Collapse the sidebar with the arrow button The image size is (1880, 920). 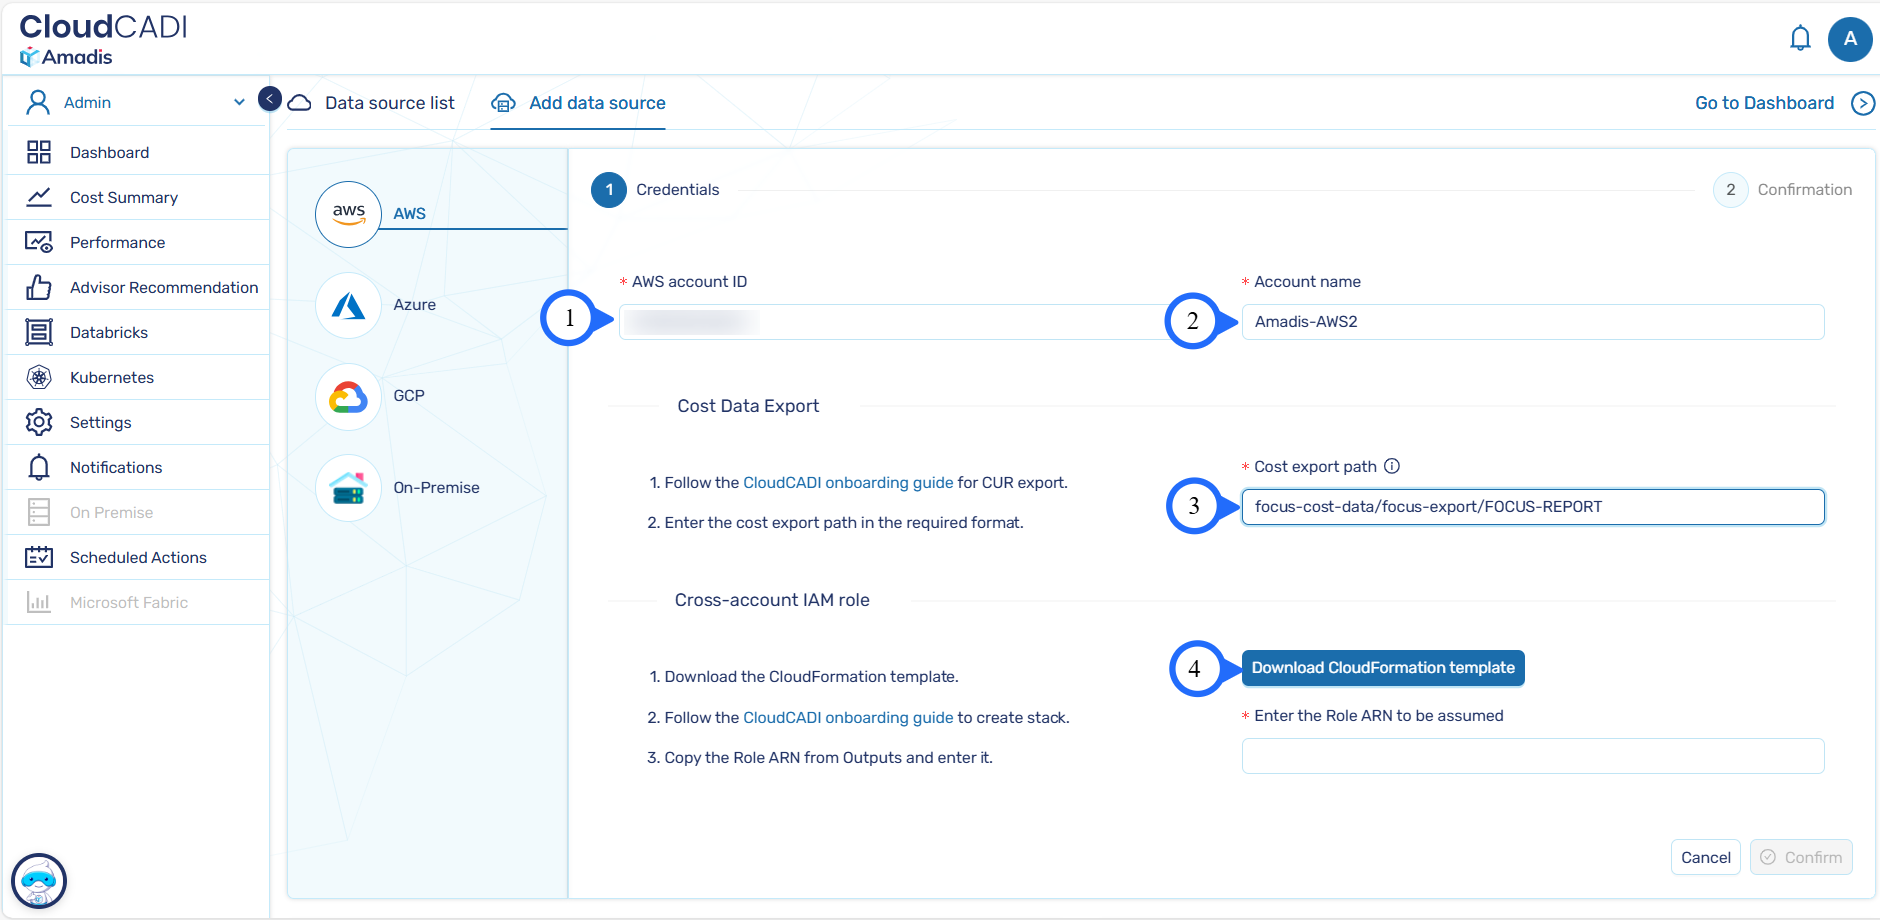pyautogui.click(x=270, y=99)
